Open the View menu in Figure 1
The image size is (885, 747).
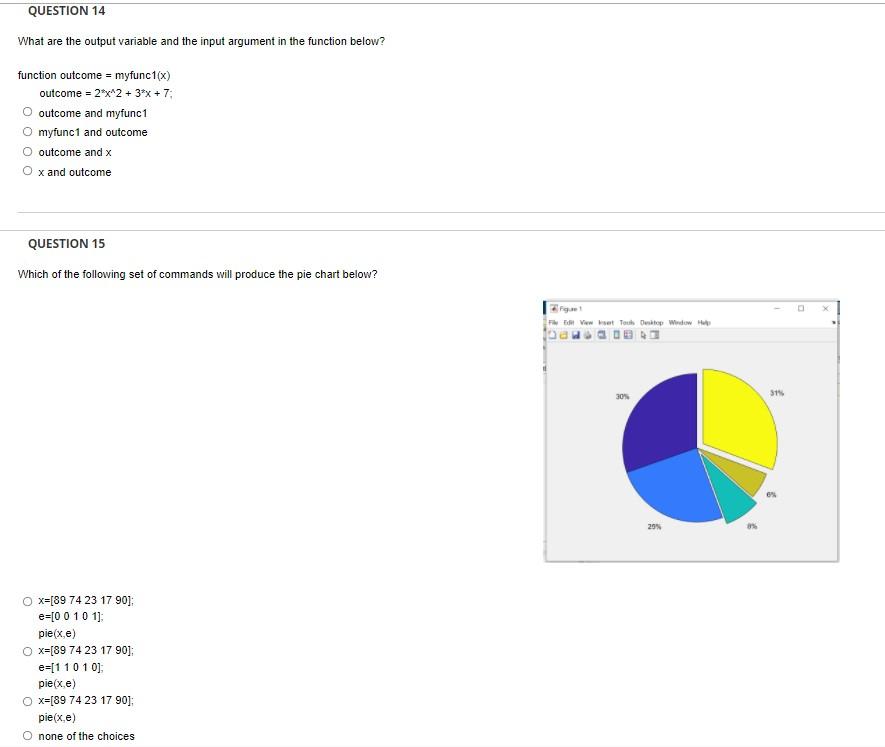[x=587, y=322]
